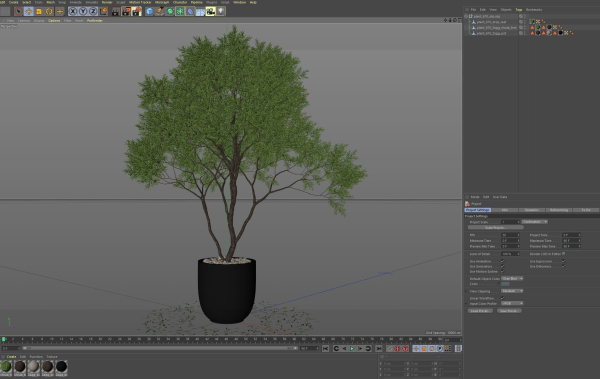This screenshot has width=600, height=379.
Task: Open viewport Options menu
Action: (x=54, y=21)
